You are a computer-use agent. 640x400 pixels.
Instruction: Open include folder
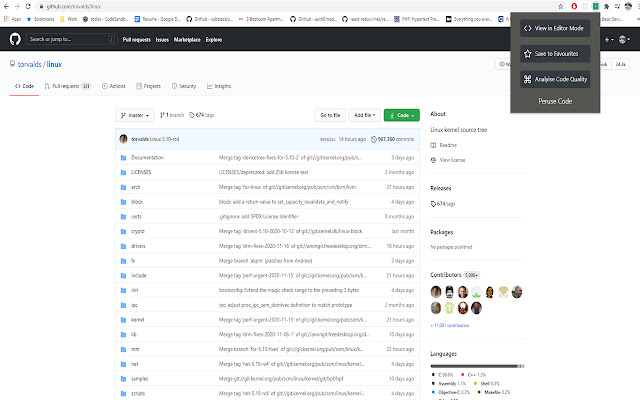coord(138,276)
